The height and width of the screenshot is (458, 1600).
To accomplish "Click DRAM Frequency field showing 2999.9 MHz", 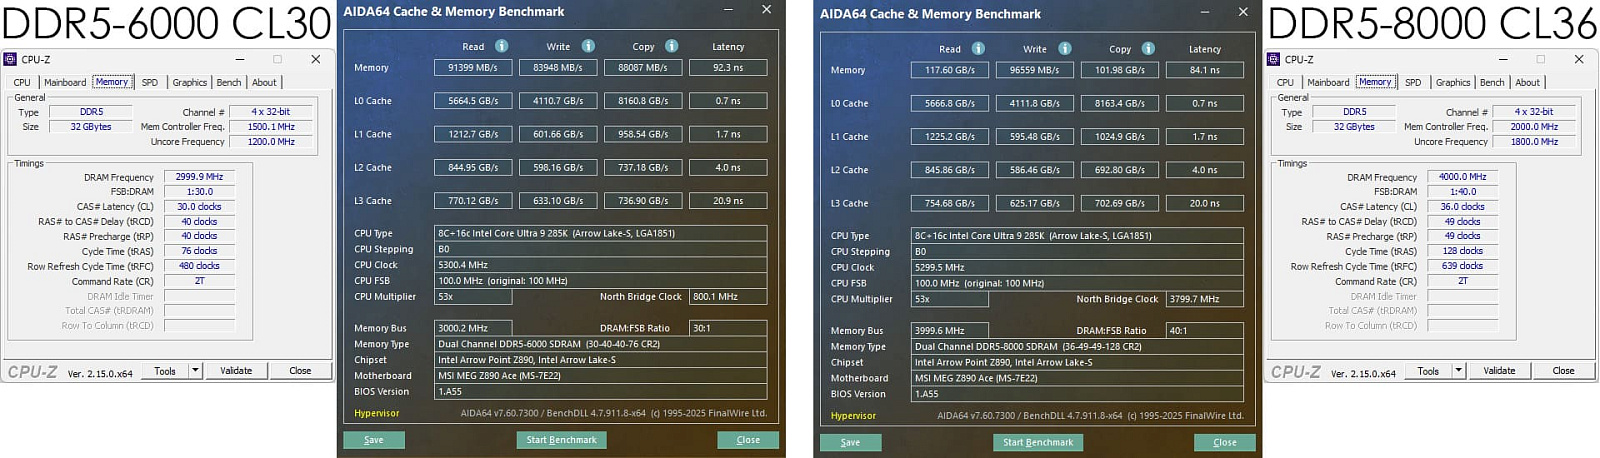I will pyautogui.click(x=199, y=177).
